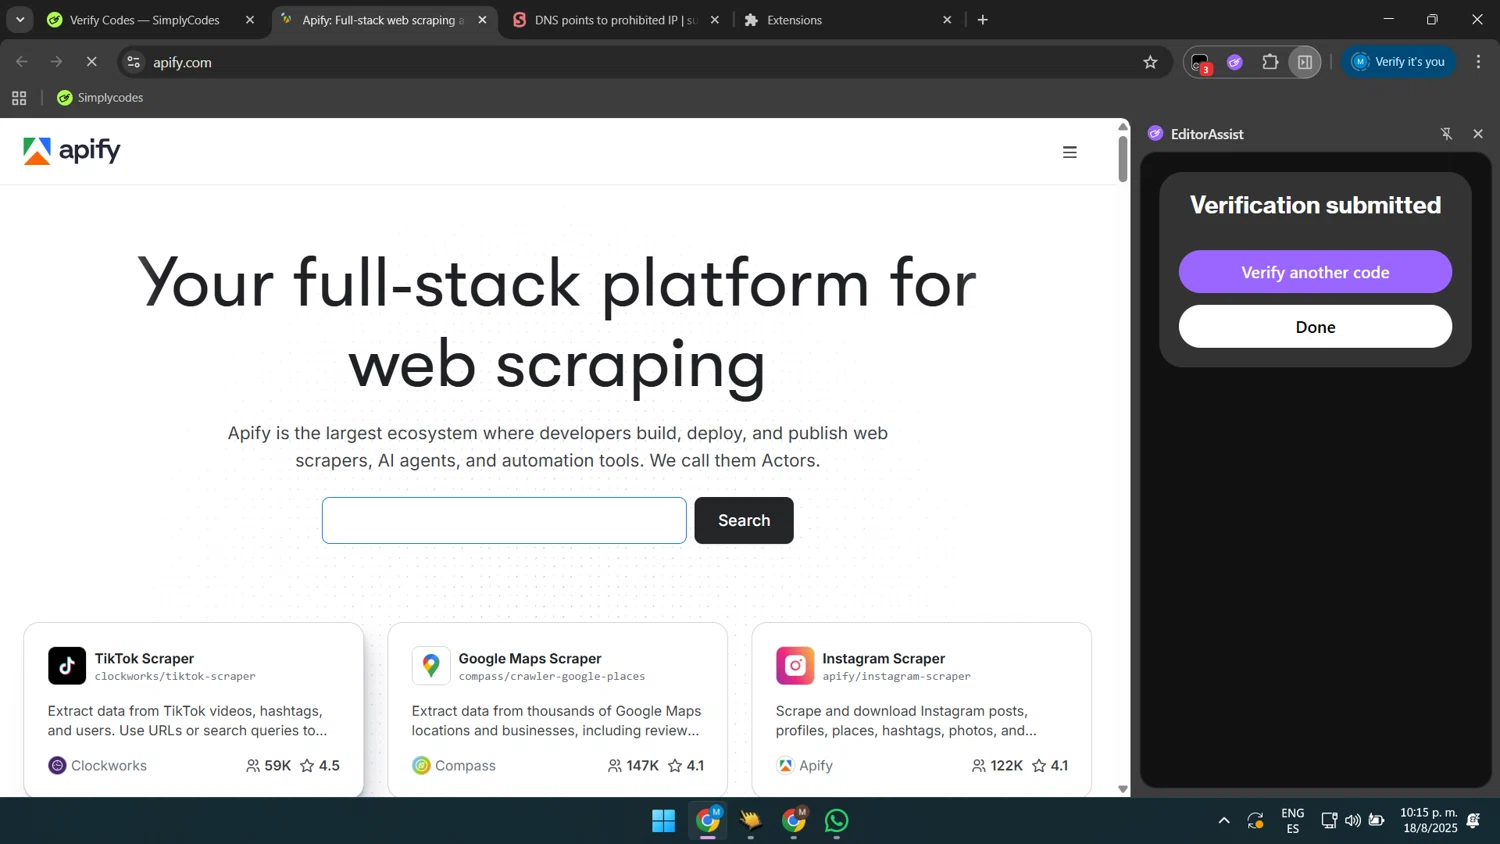The image size is (1500, 844).
Task: Switch to the Verify Codes — SimplyCodes tab
Action: [144, 20]
